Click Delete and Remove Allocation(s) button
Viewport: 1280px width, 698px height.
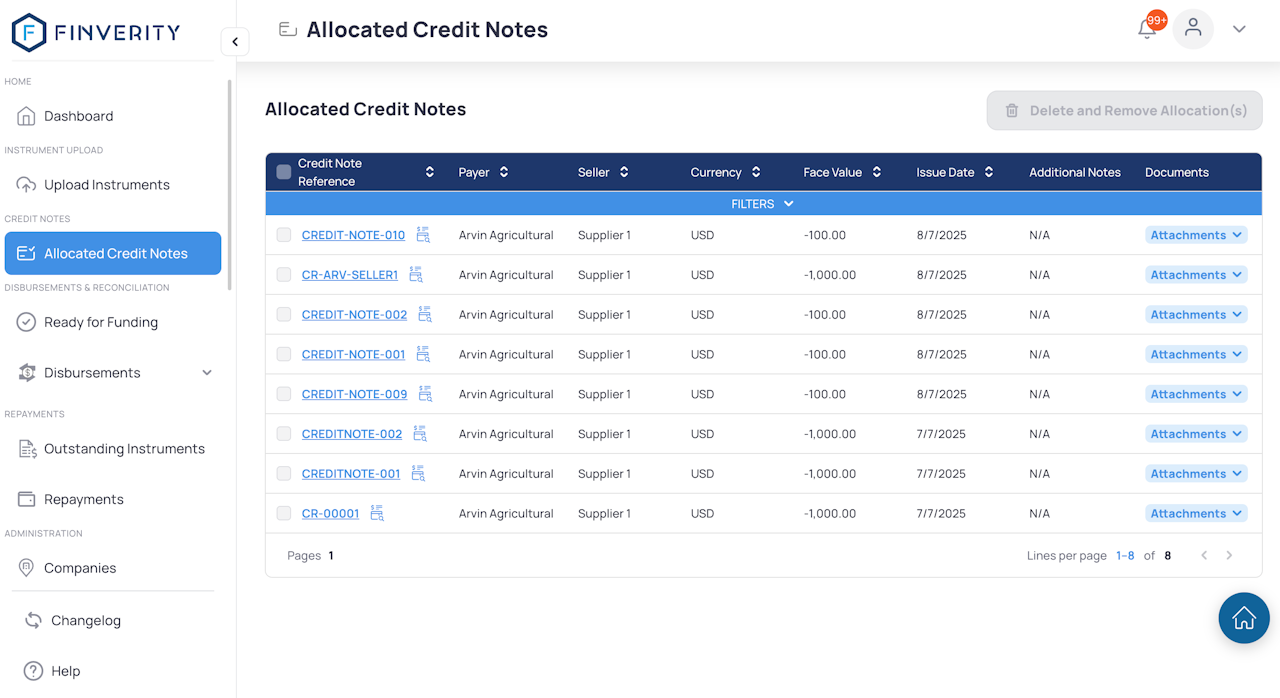point(1125,111)
